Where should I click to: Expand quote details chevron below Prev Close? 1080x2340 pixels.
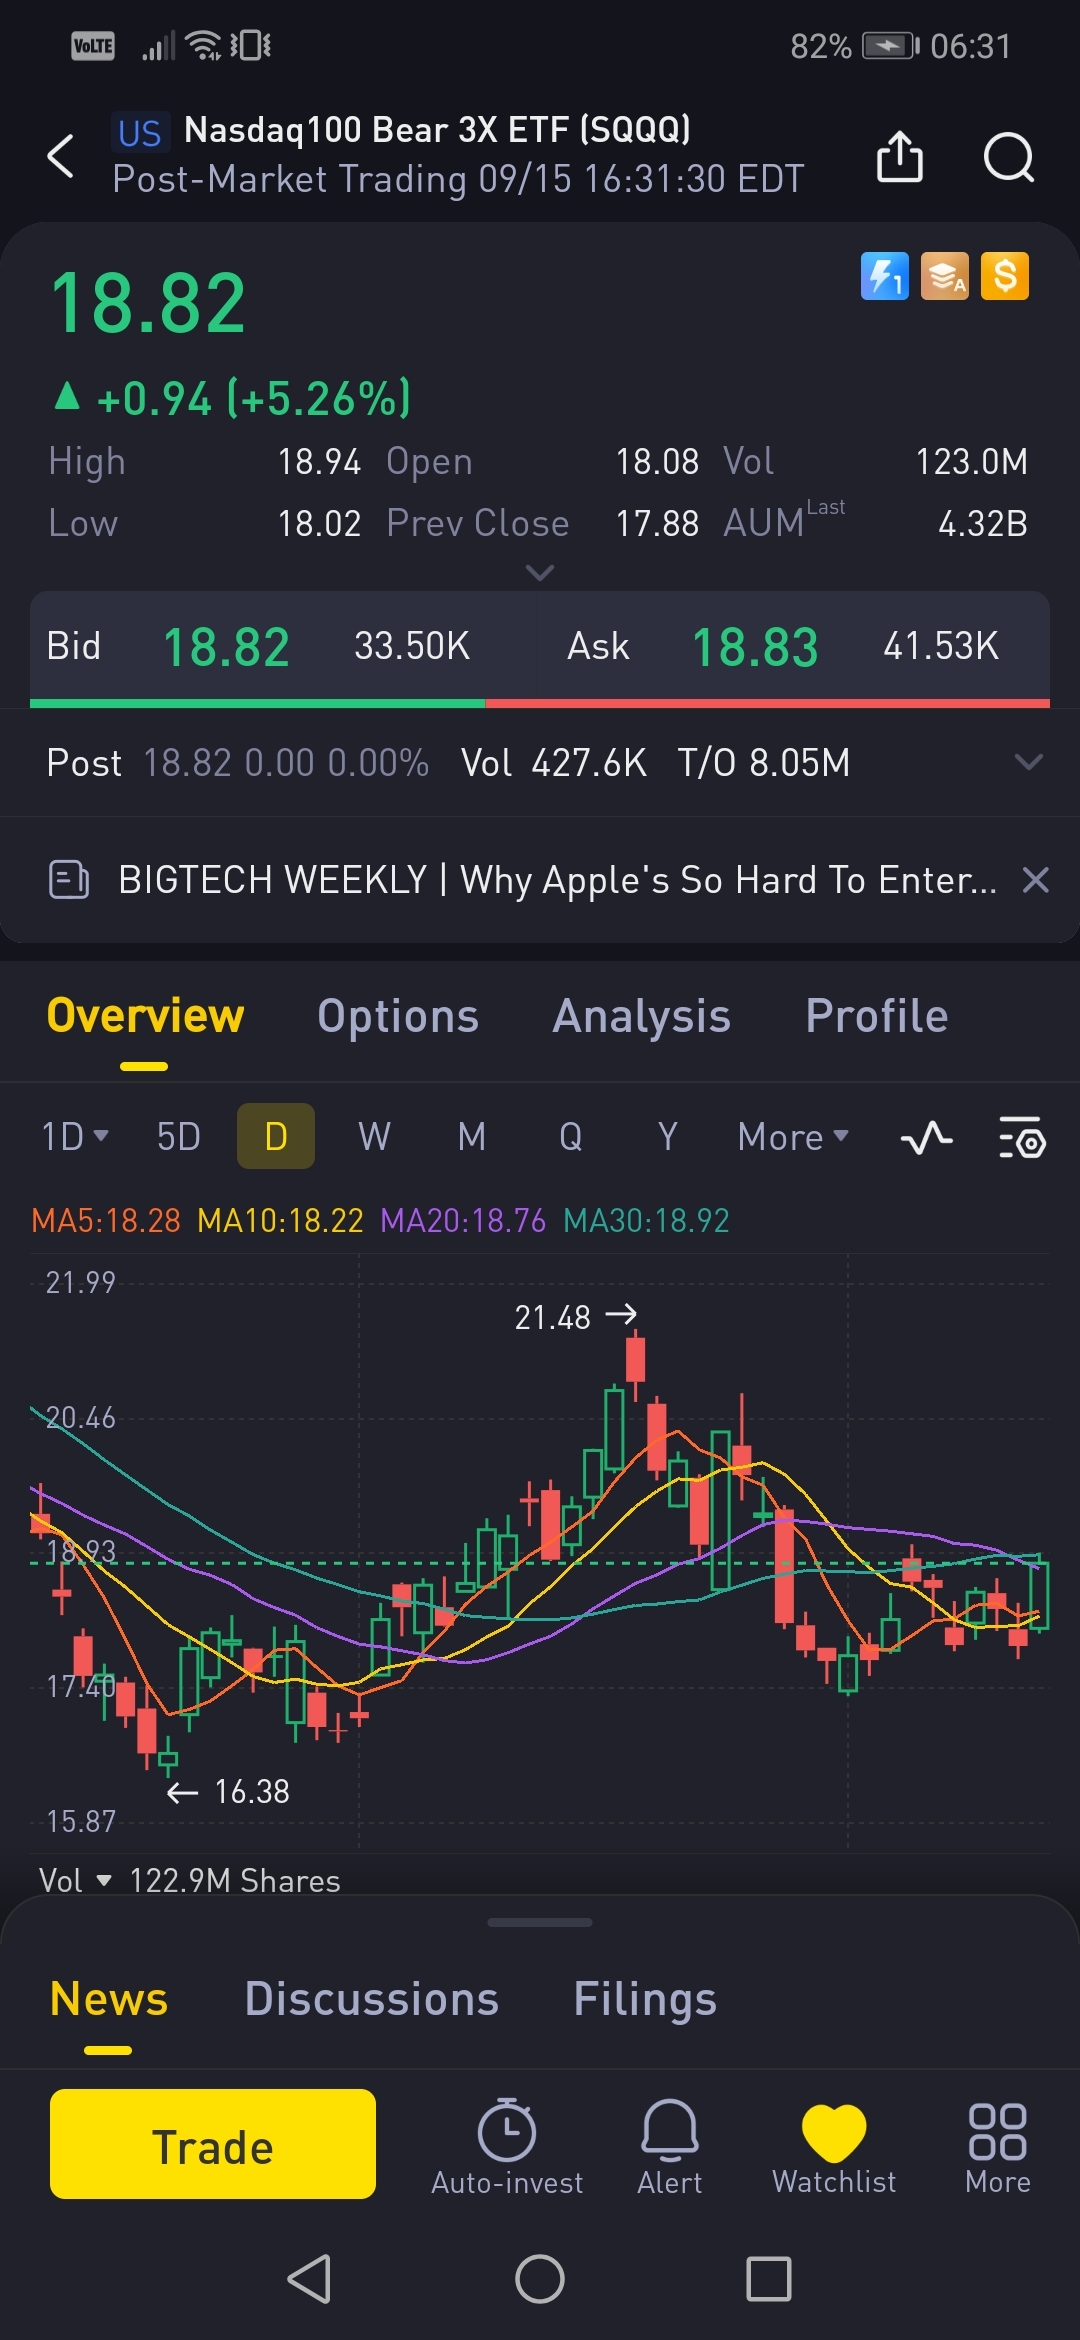click(x=540, y=573)
